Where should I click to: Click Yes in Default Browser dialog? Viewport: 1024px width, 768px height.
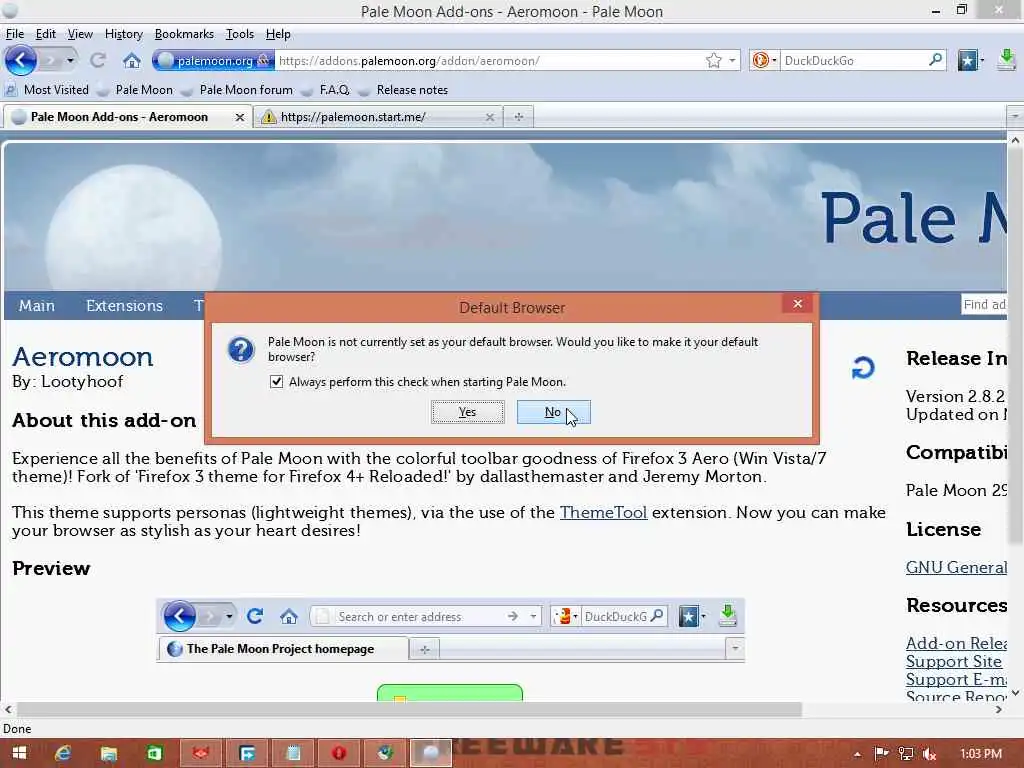point(468,412)
